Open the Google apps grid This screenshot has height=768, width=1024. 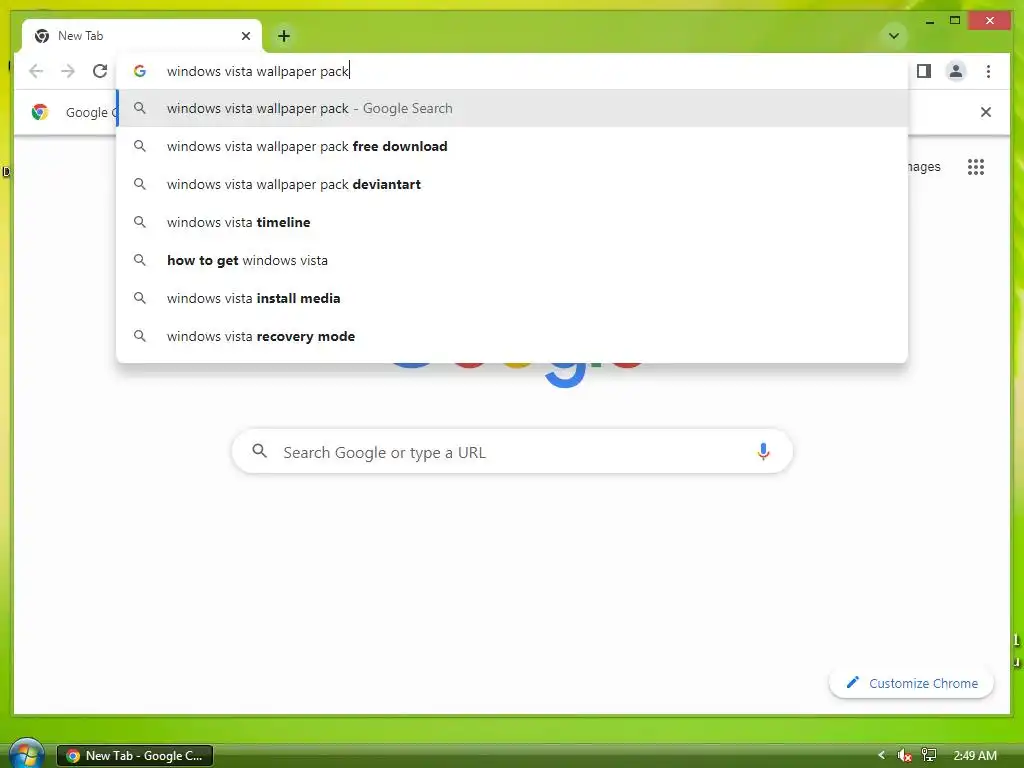pos(976,167)
